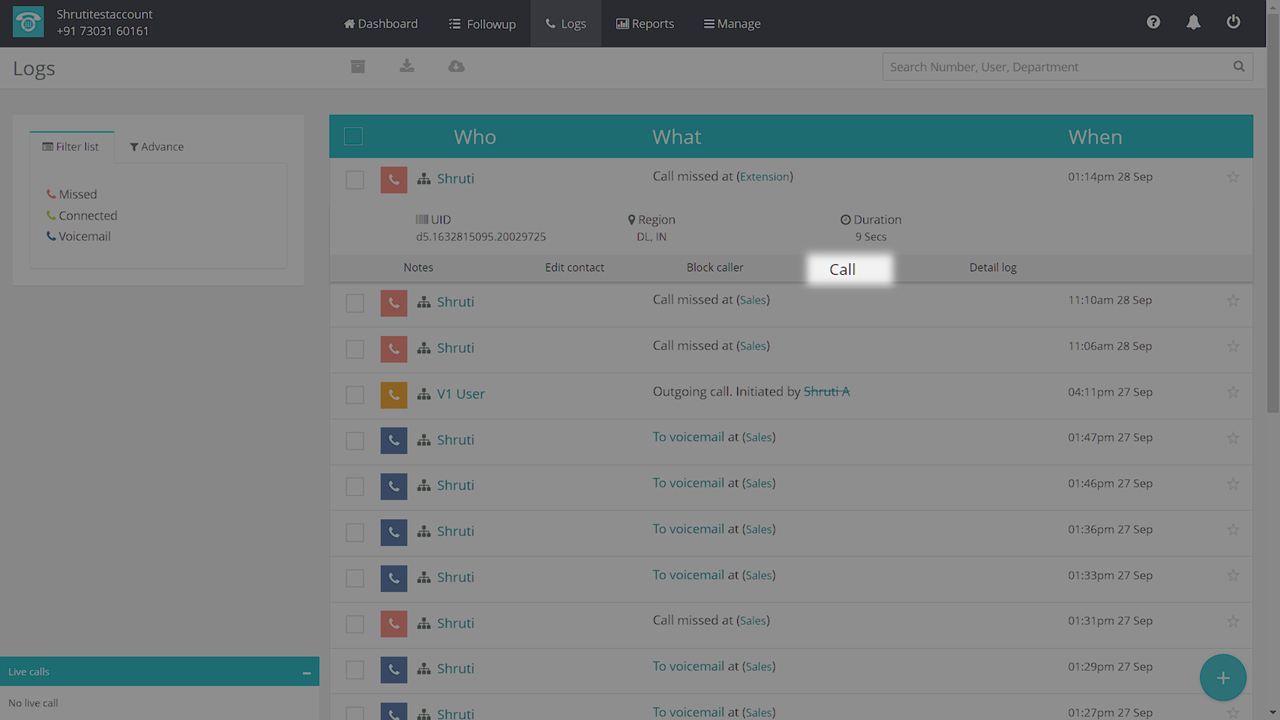Select checkbox for 11:10am Shruti call
Image resolution: width=1280 pixels, height=720 pixels.
pyautogui.click(x=355, y=302)
